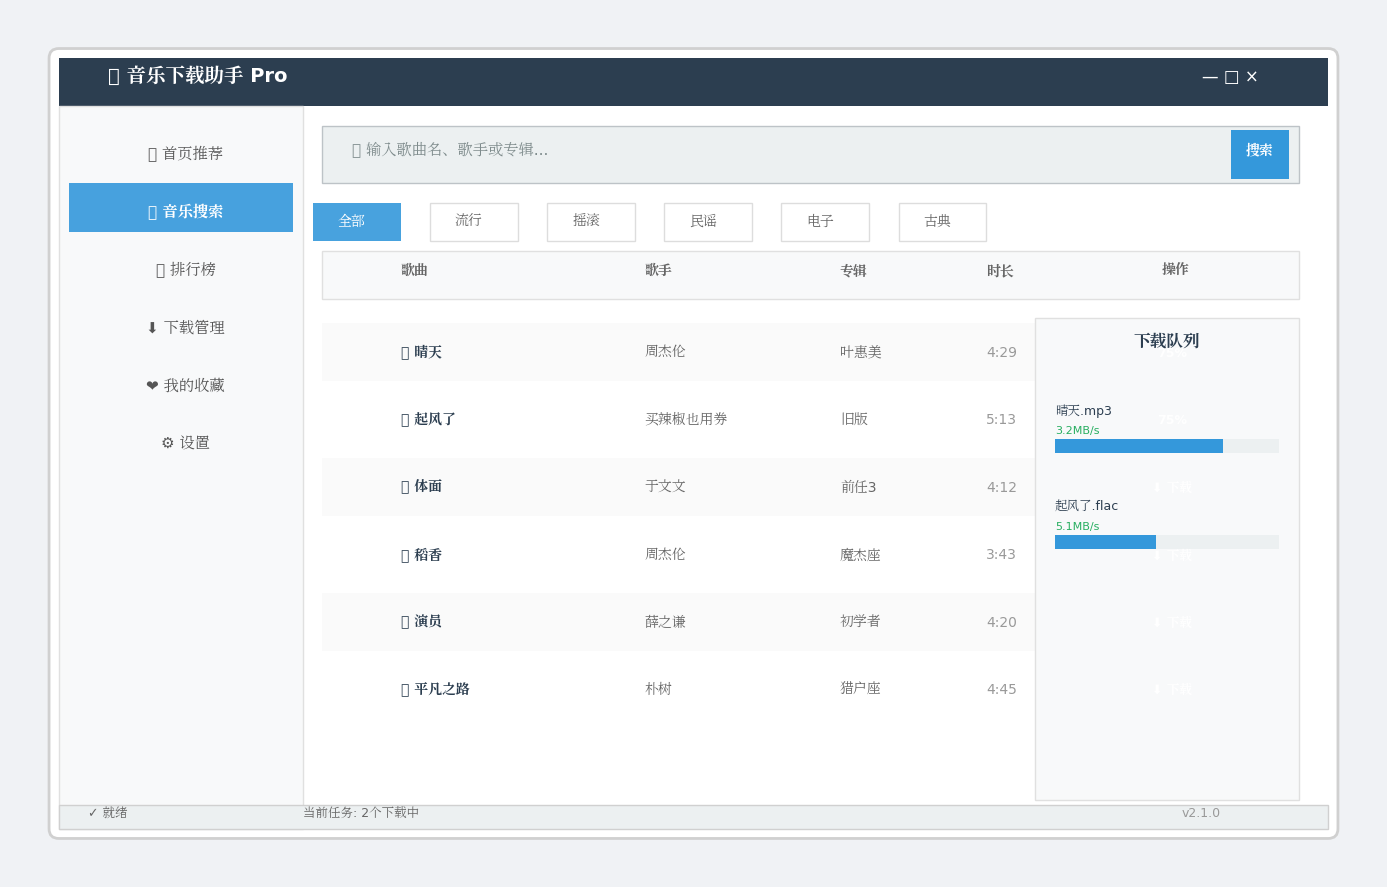1387x887 pixels.
Task: Switch to the 全部 filter tab
Action: pyautogui.click(x=357, y=222)
